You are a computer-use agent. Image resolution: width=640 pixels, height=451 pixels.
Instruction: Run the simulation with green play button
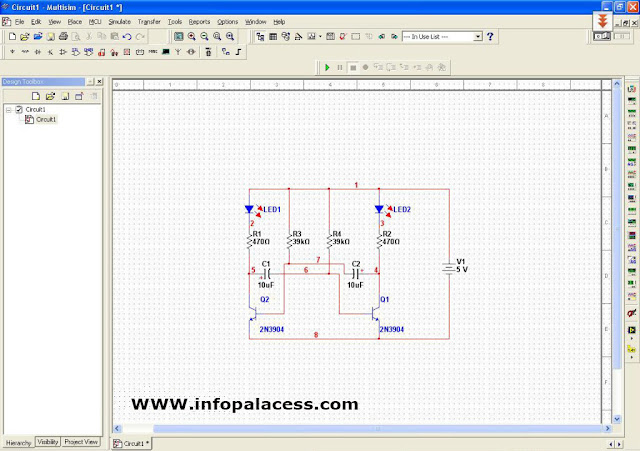tap(327, 67)
